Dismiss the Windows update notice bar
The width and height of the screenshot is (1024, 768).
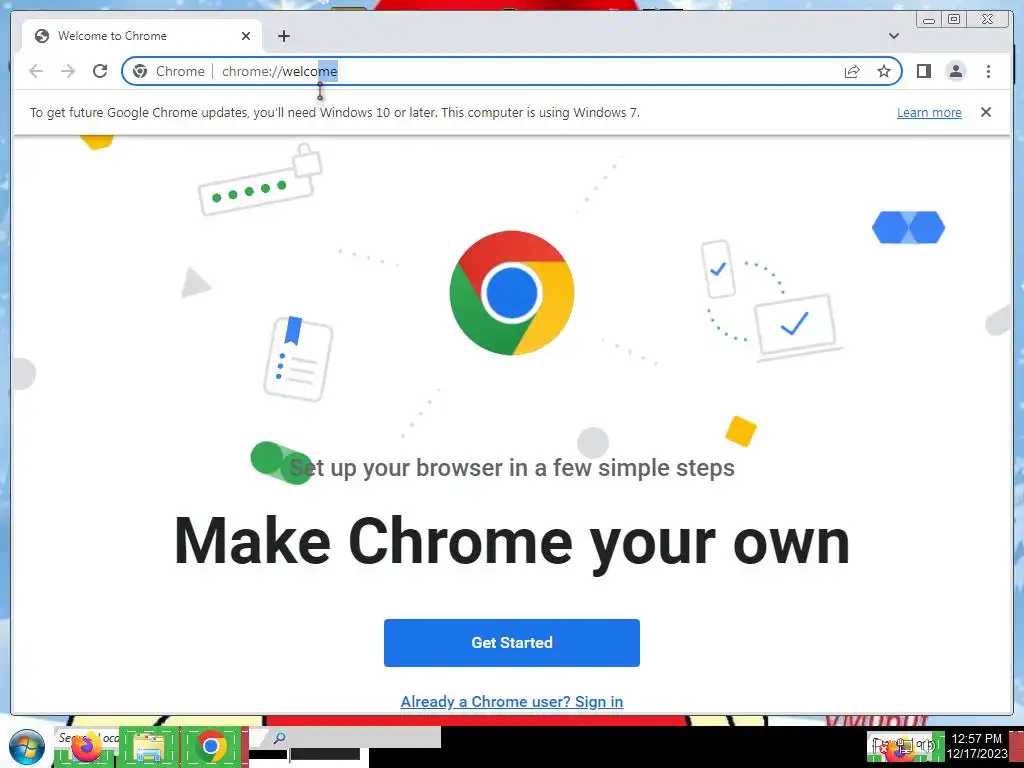(x=985, y=112)
